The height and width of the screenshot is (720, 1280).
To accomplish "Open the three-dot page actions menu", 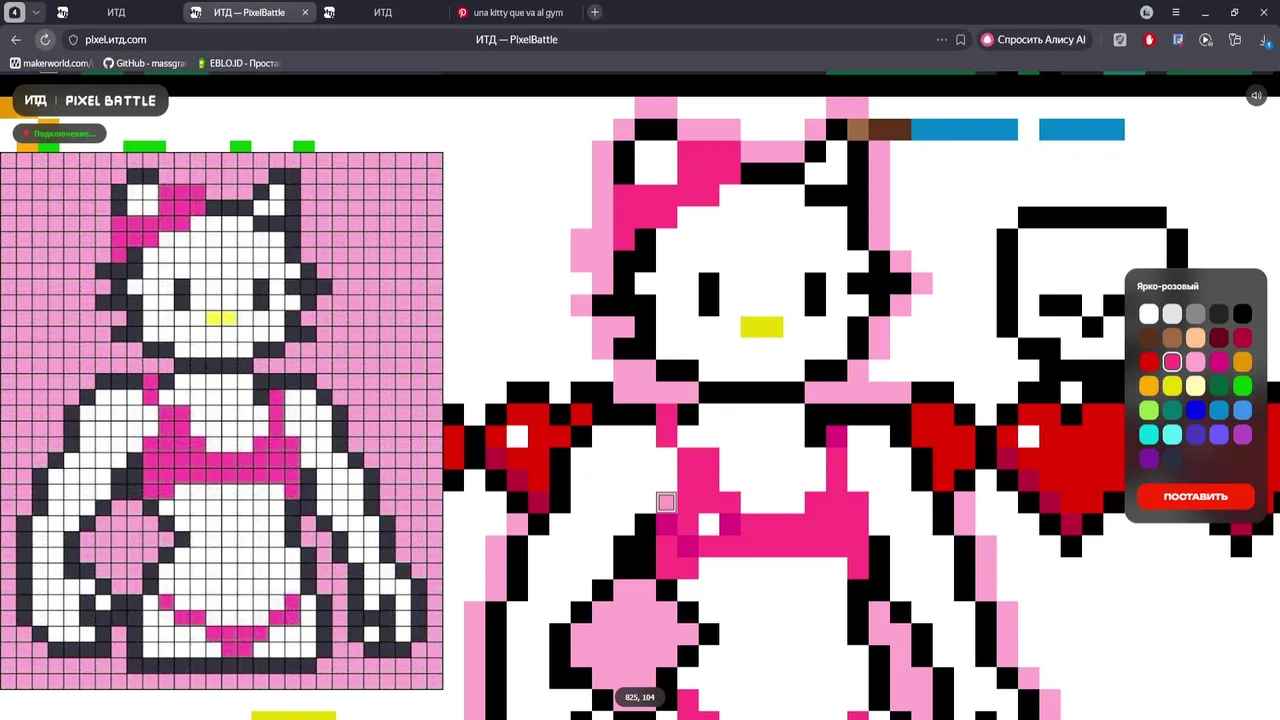I will 941,40.
